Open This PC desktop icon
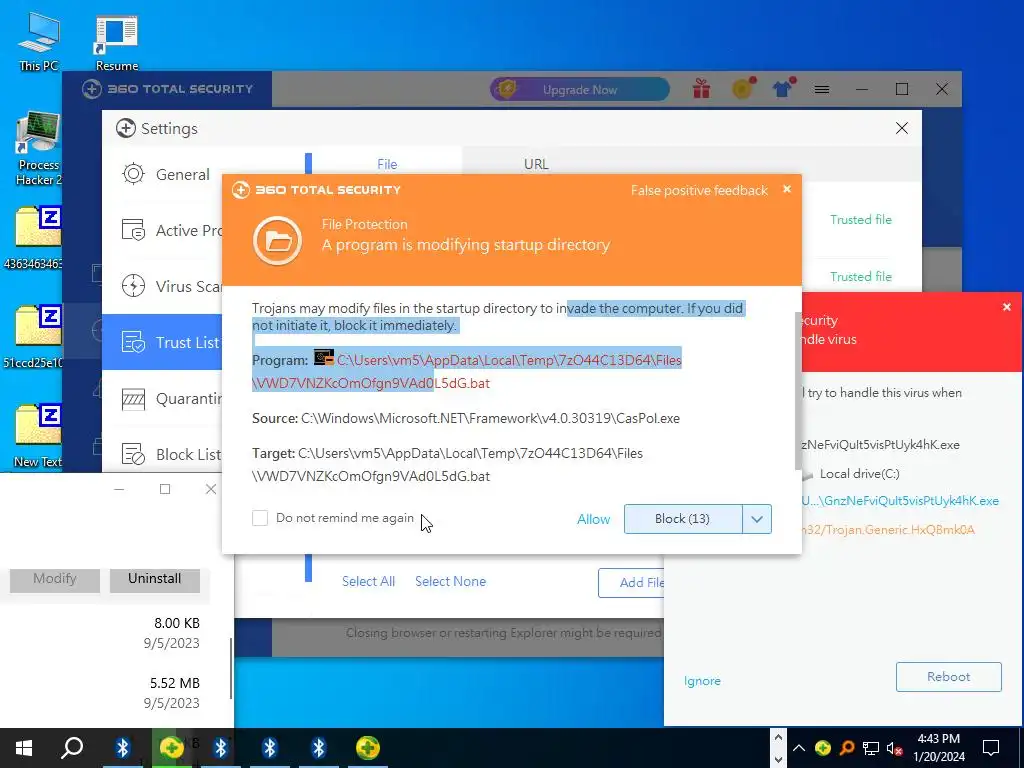The height and width of the screenshot is (768, 1024). click(39, 42)
